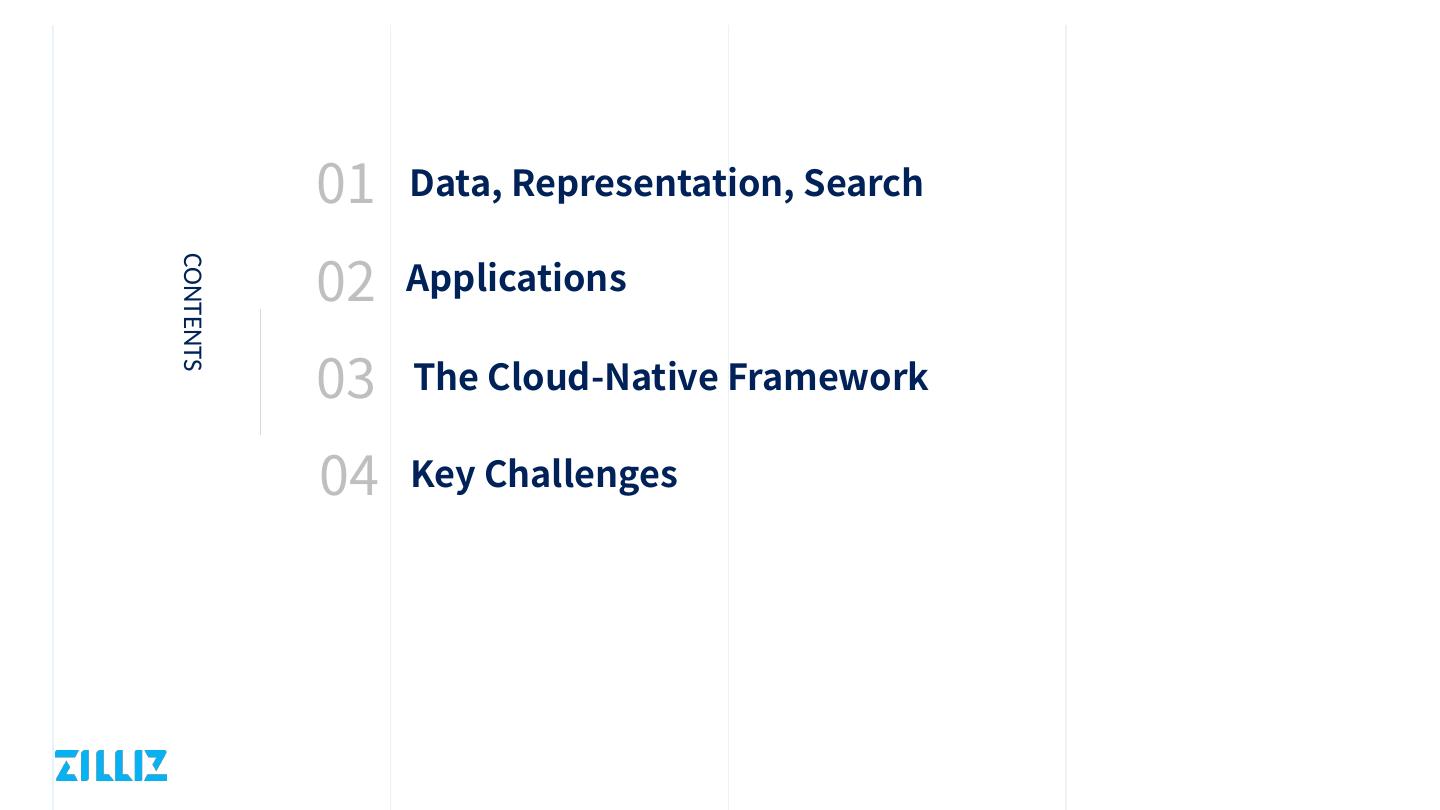
Task: Click the word "Data" in the first heading
Action: [452, 182]
